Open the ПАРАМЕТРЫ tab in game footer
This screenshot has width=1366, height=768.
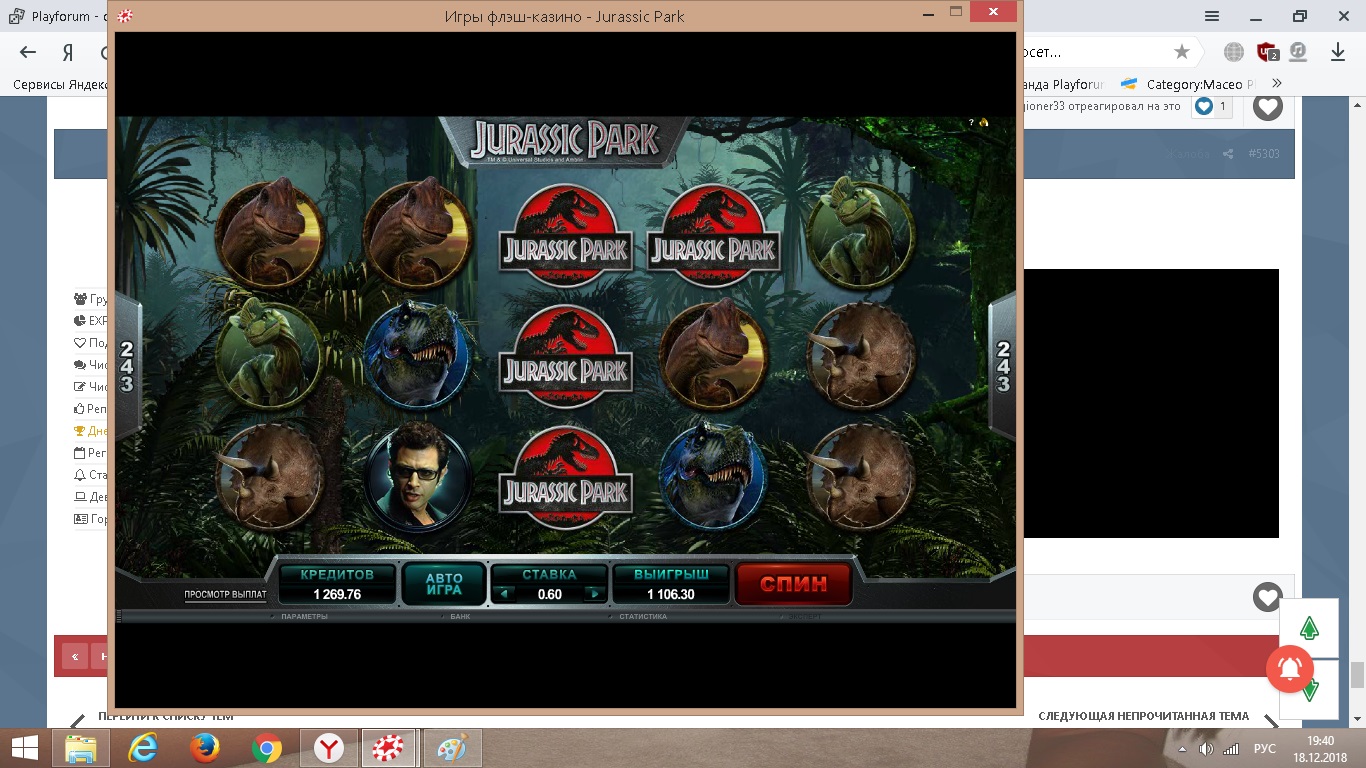(x=304, y=617)
